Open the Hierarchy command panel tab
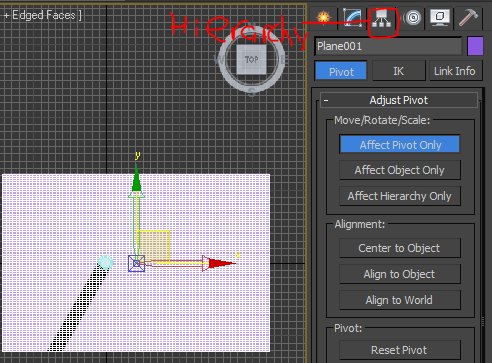The height and width of the screenshot is (363, 492). point(382,19)
